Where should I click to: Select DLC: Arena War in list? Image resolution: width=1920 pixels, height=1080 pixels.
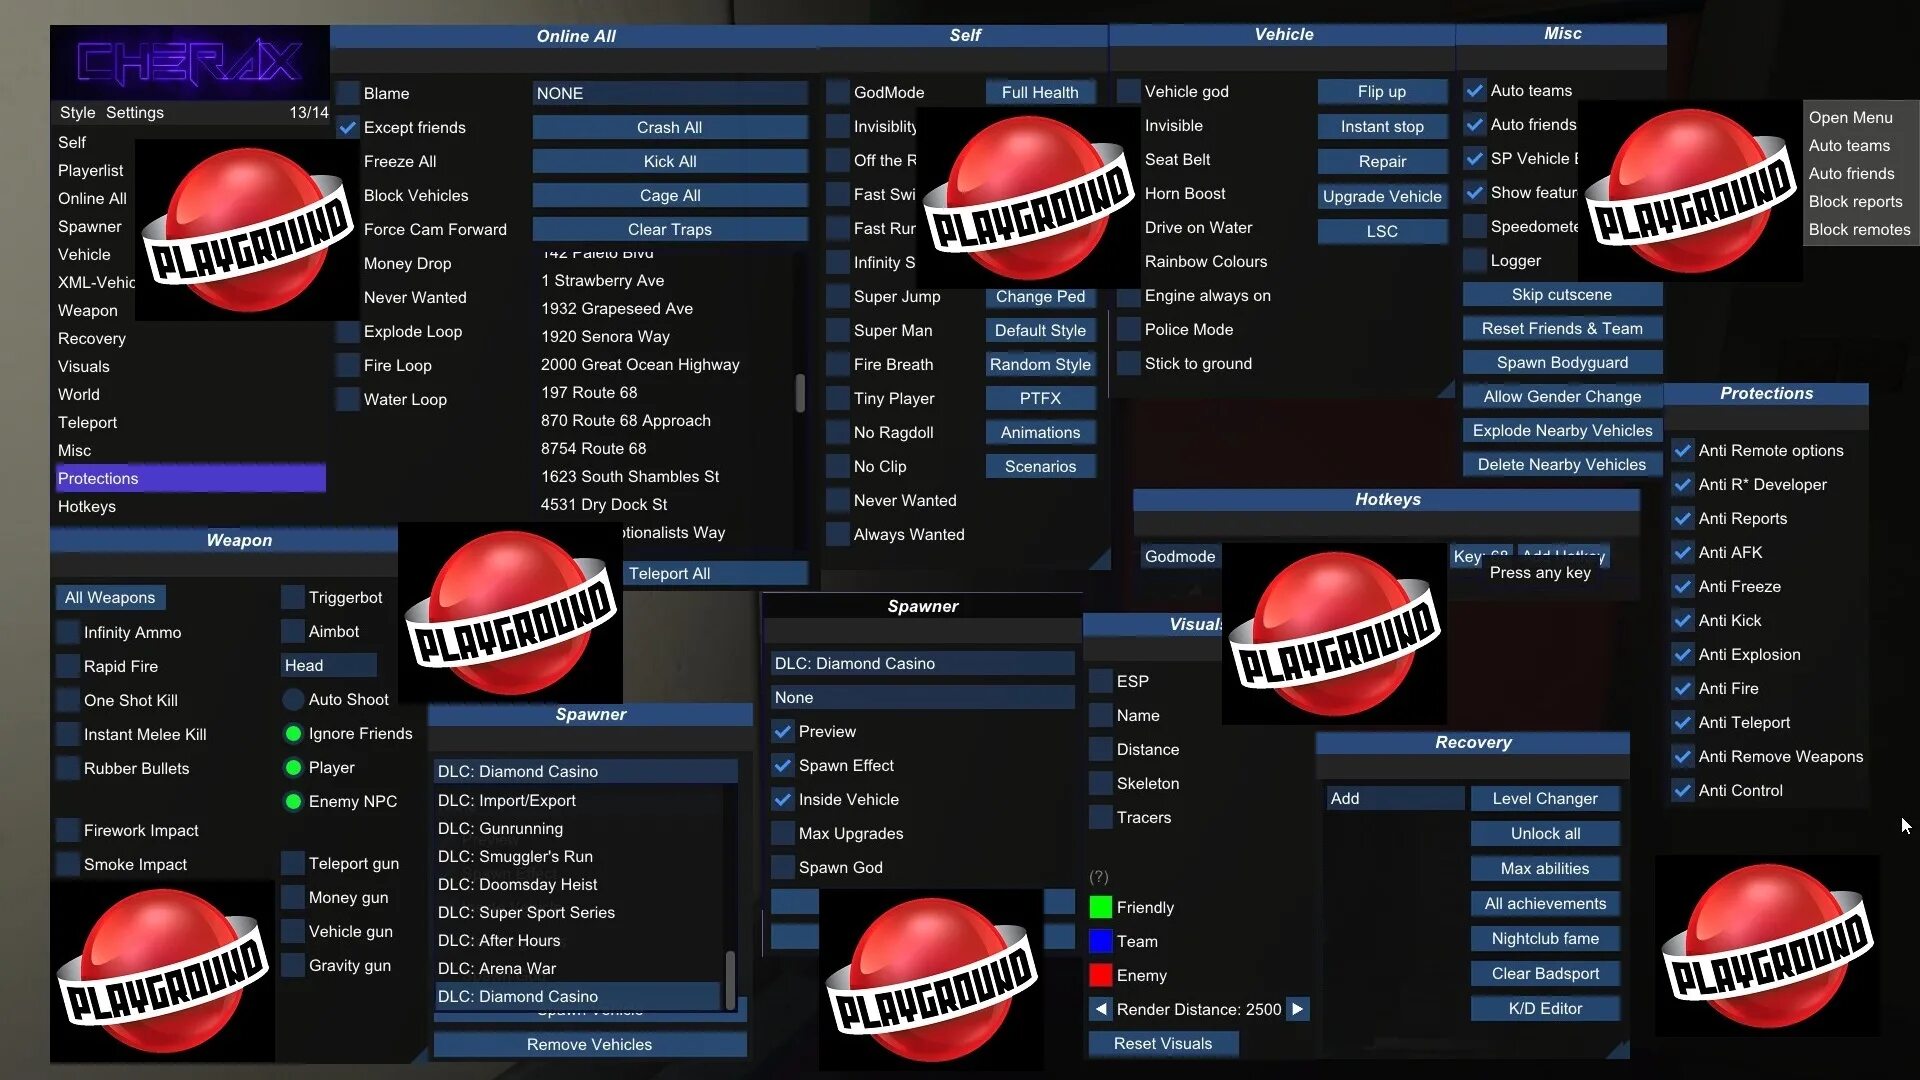point(496,968)
